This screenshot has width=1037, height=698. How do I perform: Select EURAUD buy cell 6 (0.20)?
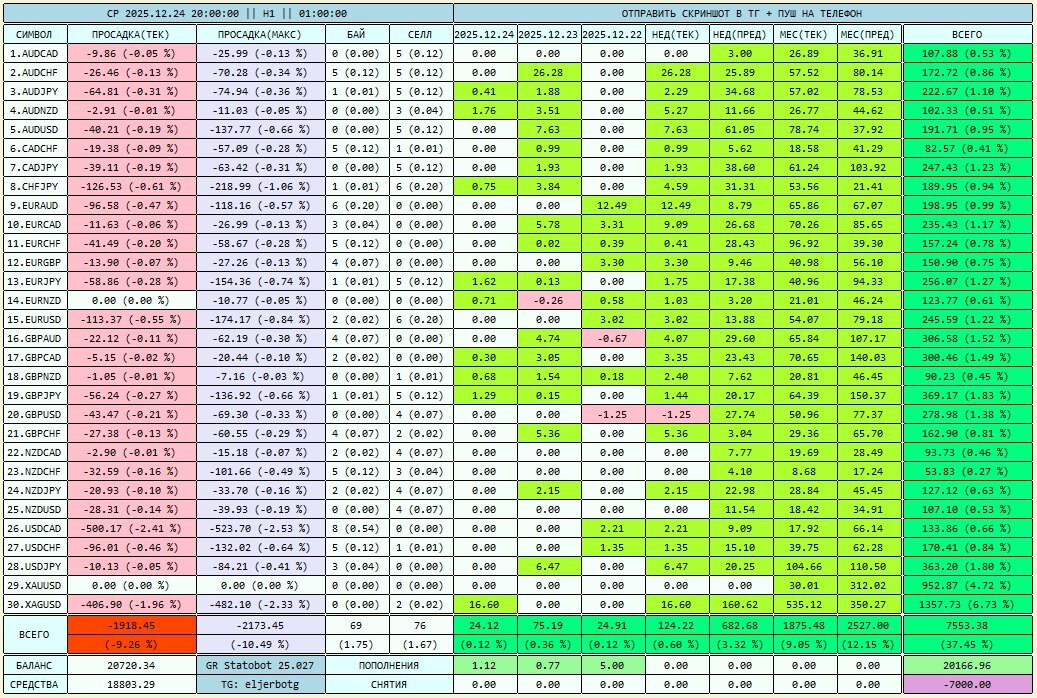click(x=356, y=206)
